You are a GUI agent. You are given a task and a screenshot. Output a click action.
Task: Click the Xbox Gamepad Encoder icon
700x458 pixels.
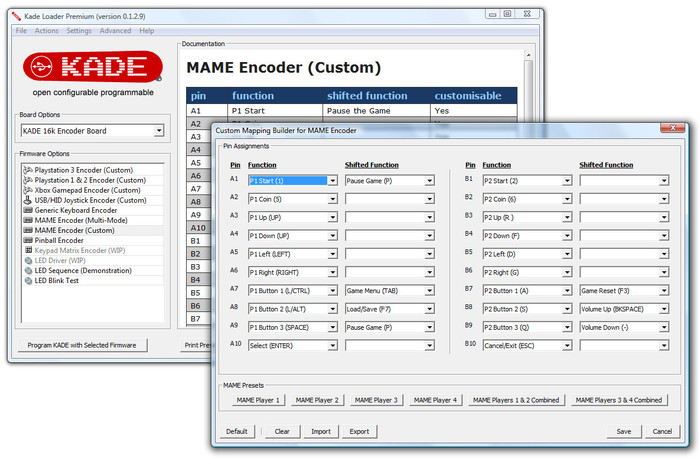[28, 190]
